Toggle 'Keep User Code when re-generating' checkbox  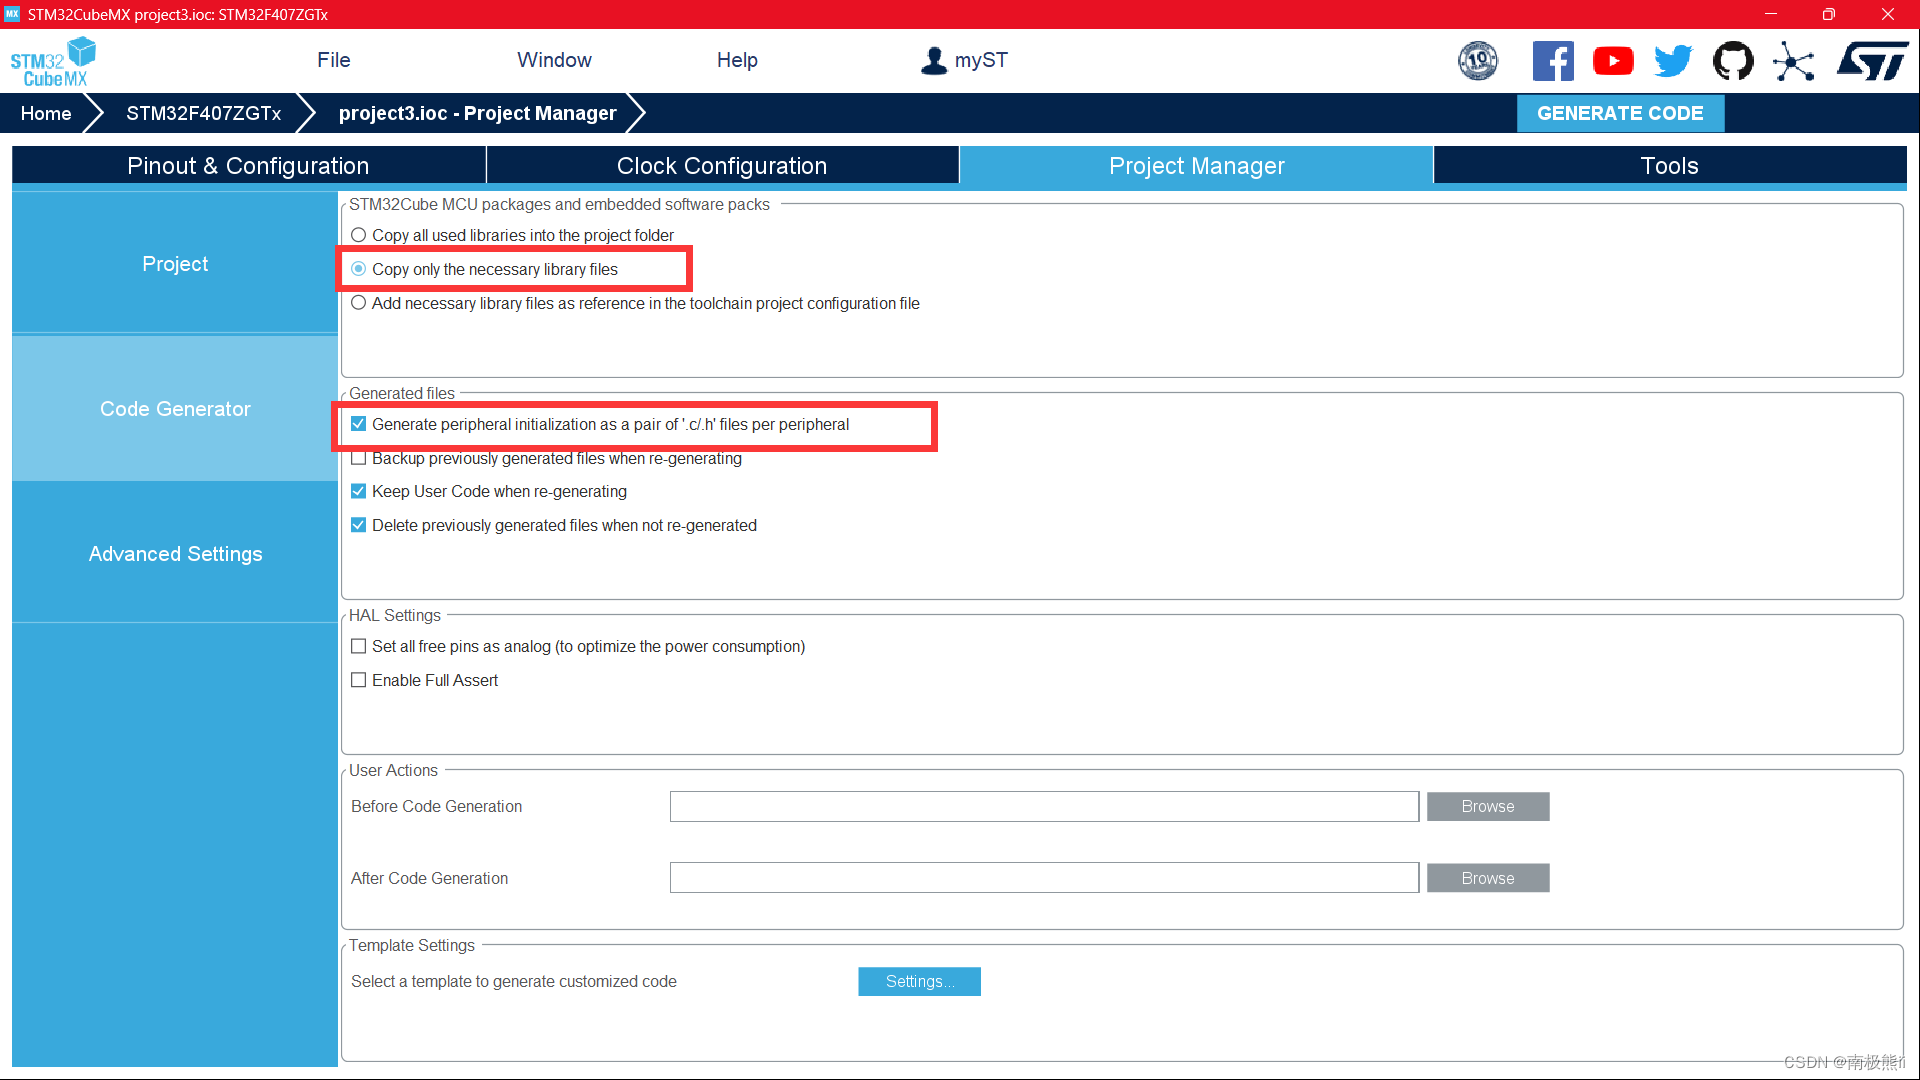[359, 491]
